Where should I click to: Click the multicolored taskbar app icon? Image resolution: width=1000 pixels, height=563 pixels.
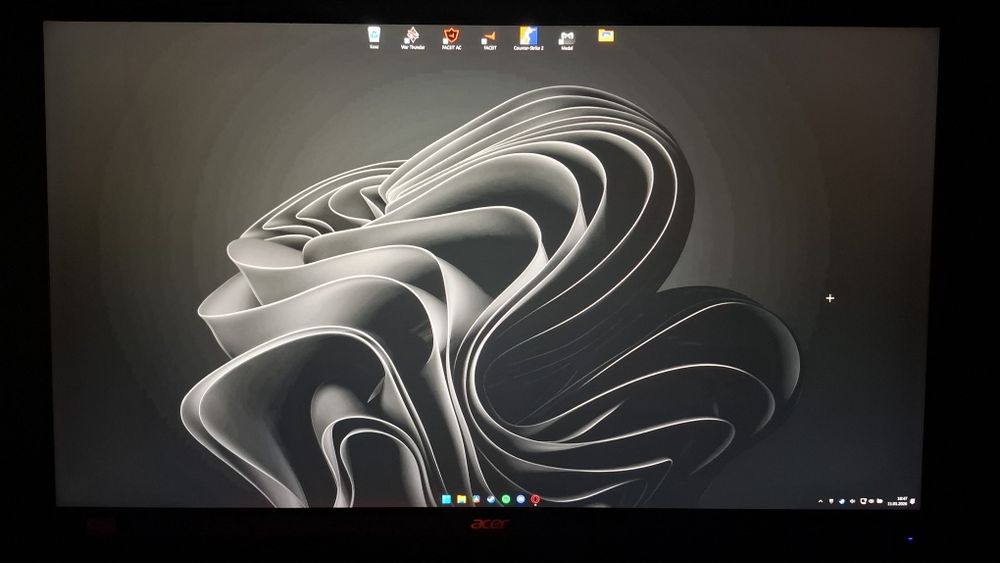tap(476, 499)
